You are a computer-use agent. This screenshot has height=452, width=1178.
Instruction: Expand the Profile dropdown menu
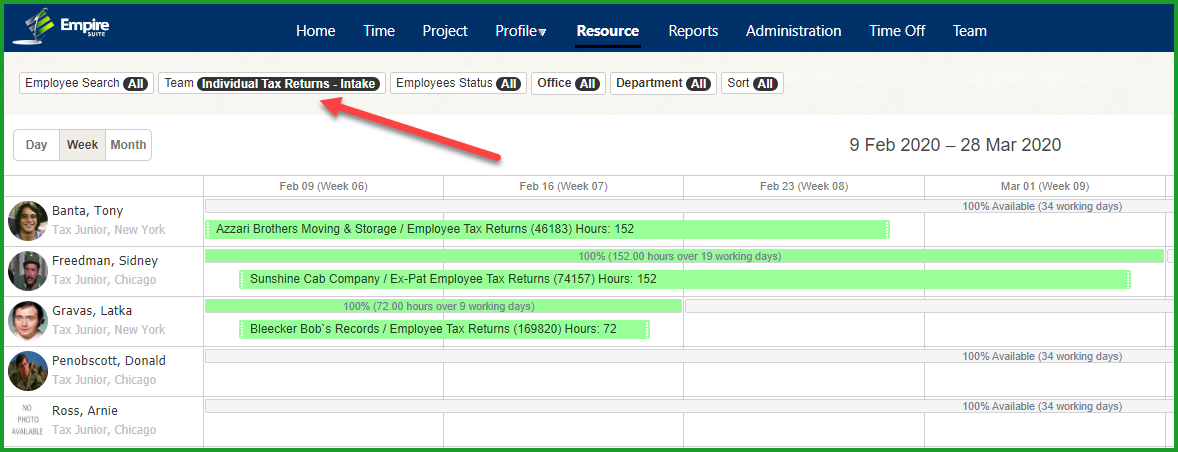click(x=521, y=31)
